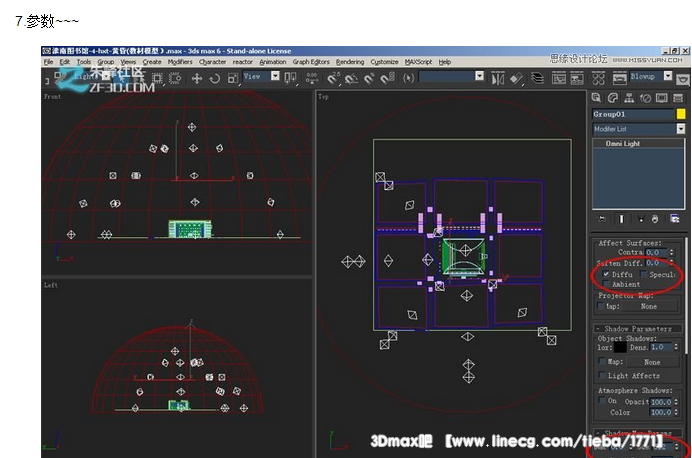Open the Material Editor icon
This screenshot has width=692, height=458.
[x=598, y=79]
